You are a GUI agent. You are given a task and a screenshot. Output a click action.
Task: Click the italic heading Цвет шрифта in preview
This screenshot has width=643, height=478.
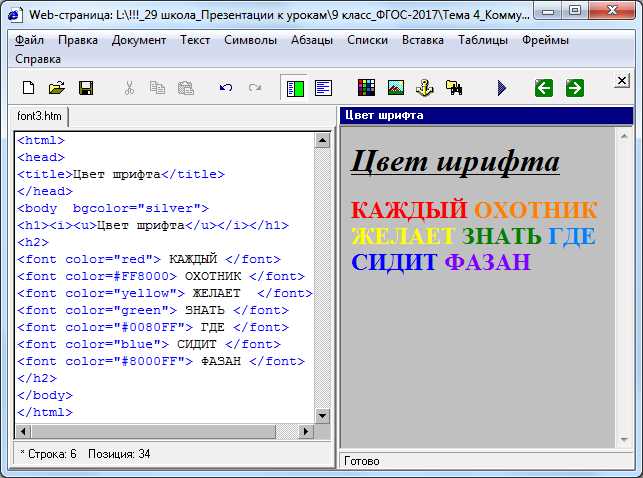pyautogui.click(x=455, y=162)
